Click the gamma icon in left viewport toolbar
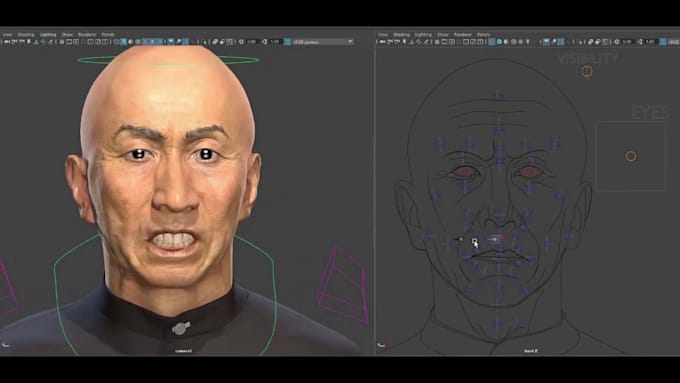Screen dimensions: 680x383 265,42
